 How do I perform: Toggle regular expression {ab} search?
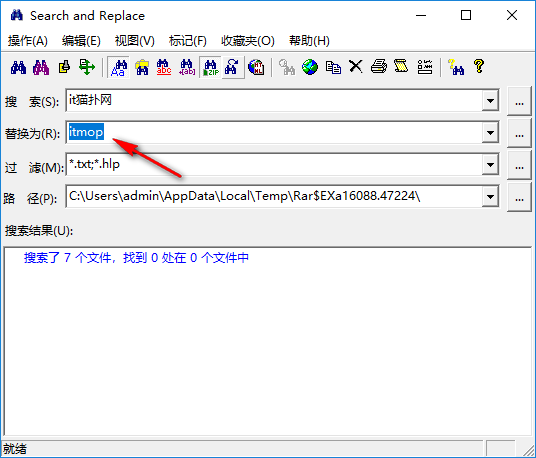click(x=187, y=67)
